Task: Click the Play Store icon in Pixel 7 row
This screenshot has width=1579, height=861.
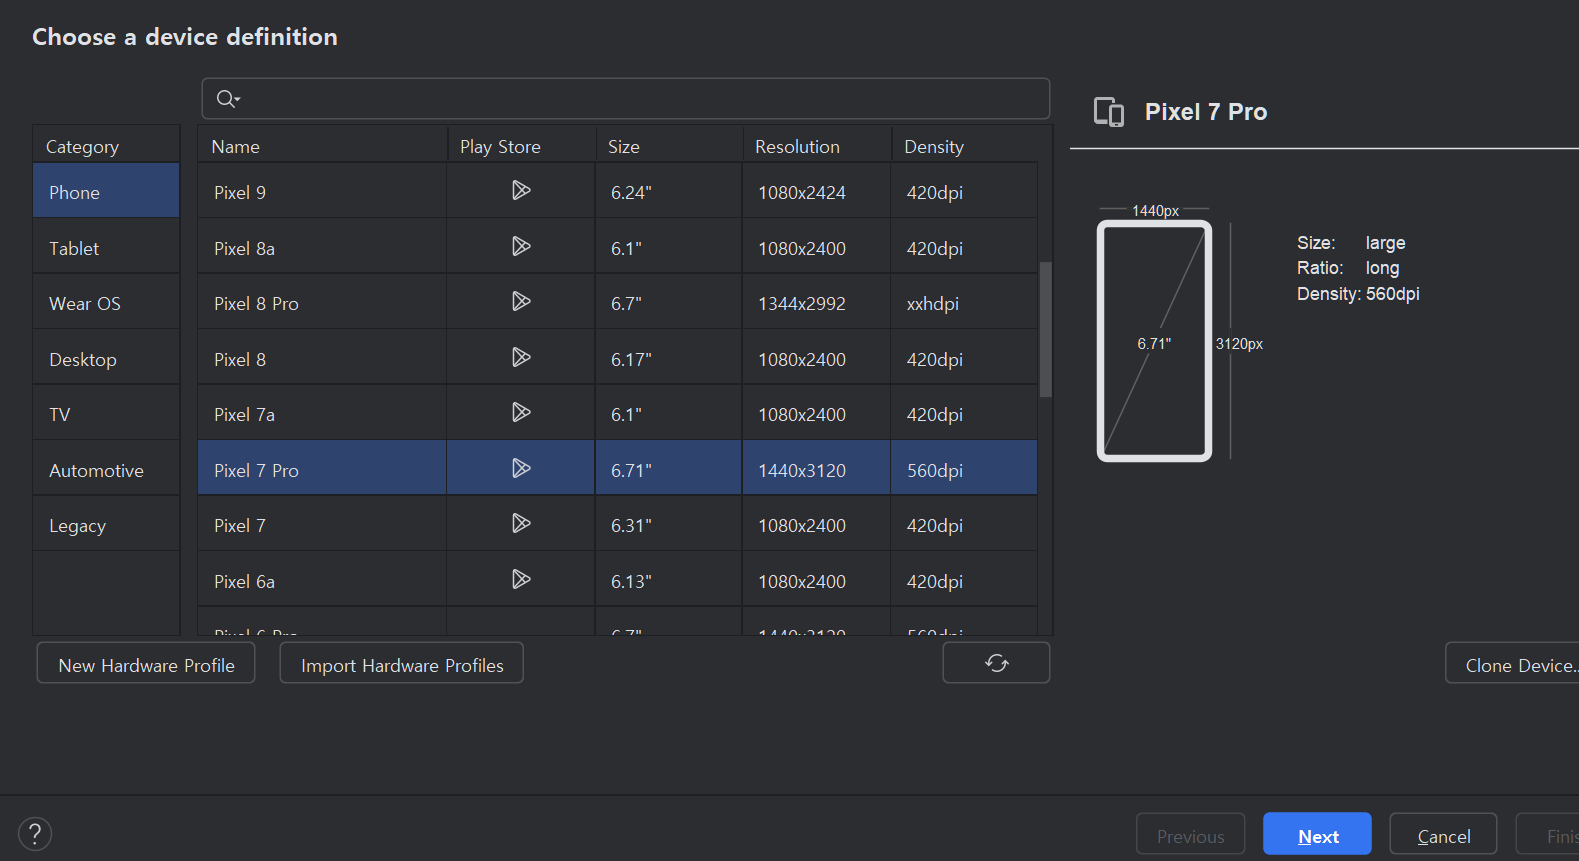Action: coord(521,523)
